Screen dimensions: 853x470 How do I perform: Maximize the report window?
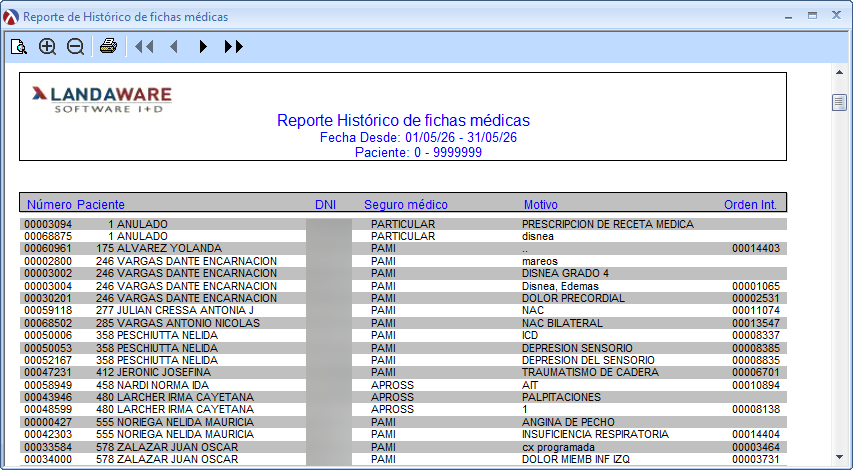[x=812, y=16]
